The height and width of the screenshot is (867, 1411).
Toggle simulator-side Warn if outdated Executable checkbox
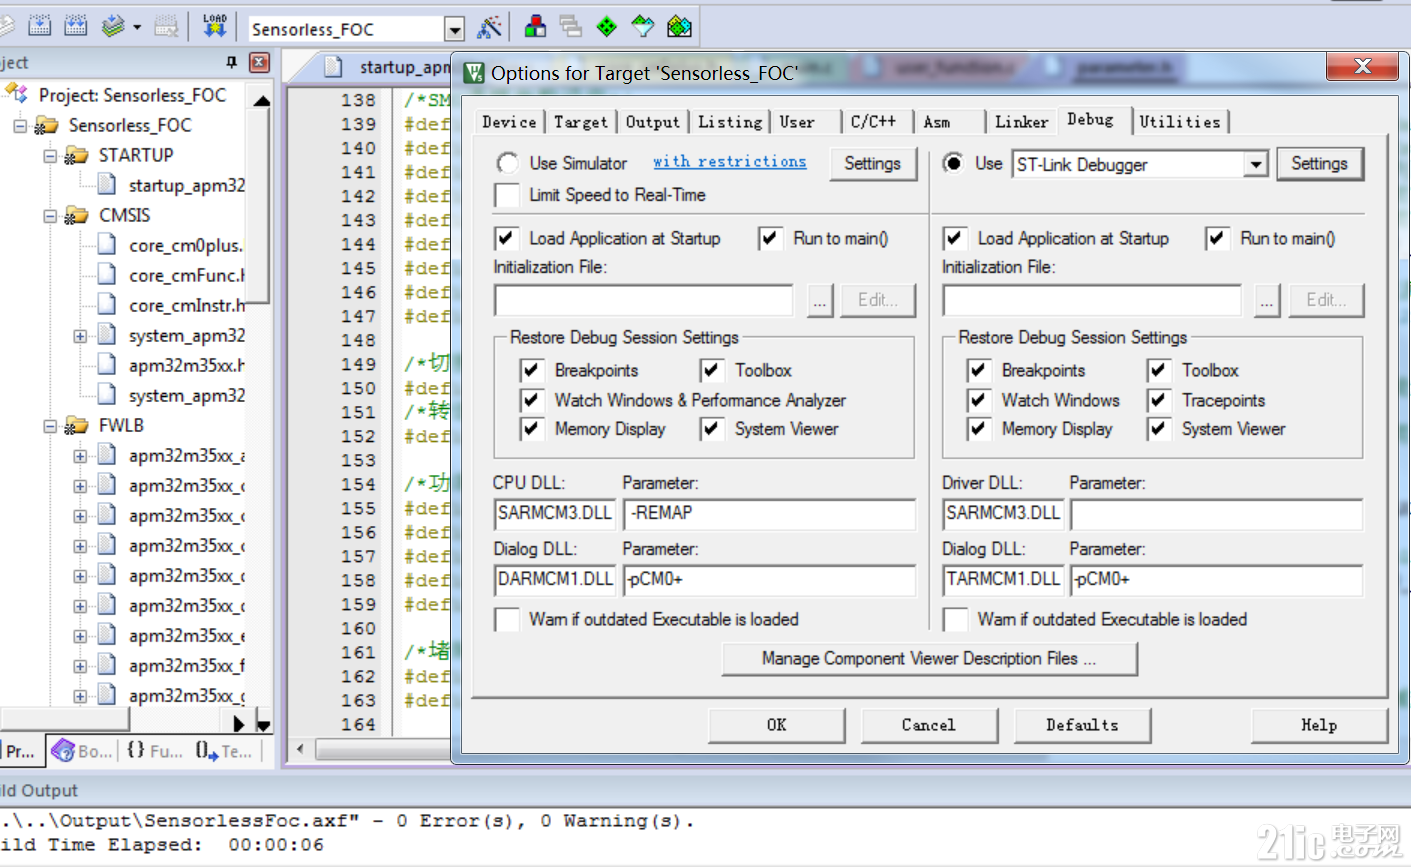click(507, 619)
